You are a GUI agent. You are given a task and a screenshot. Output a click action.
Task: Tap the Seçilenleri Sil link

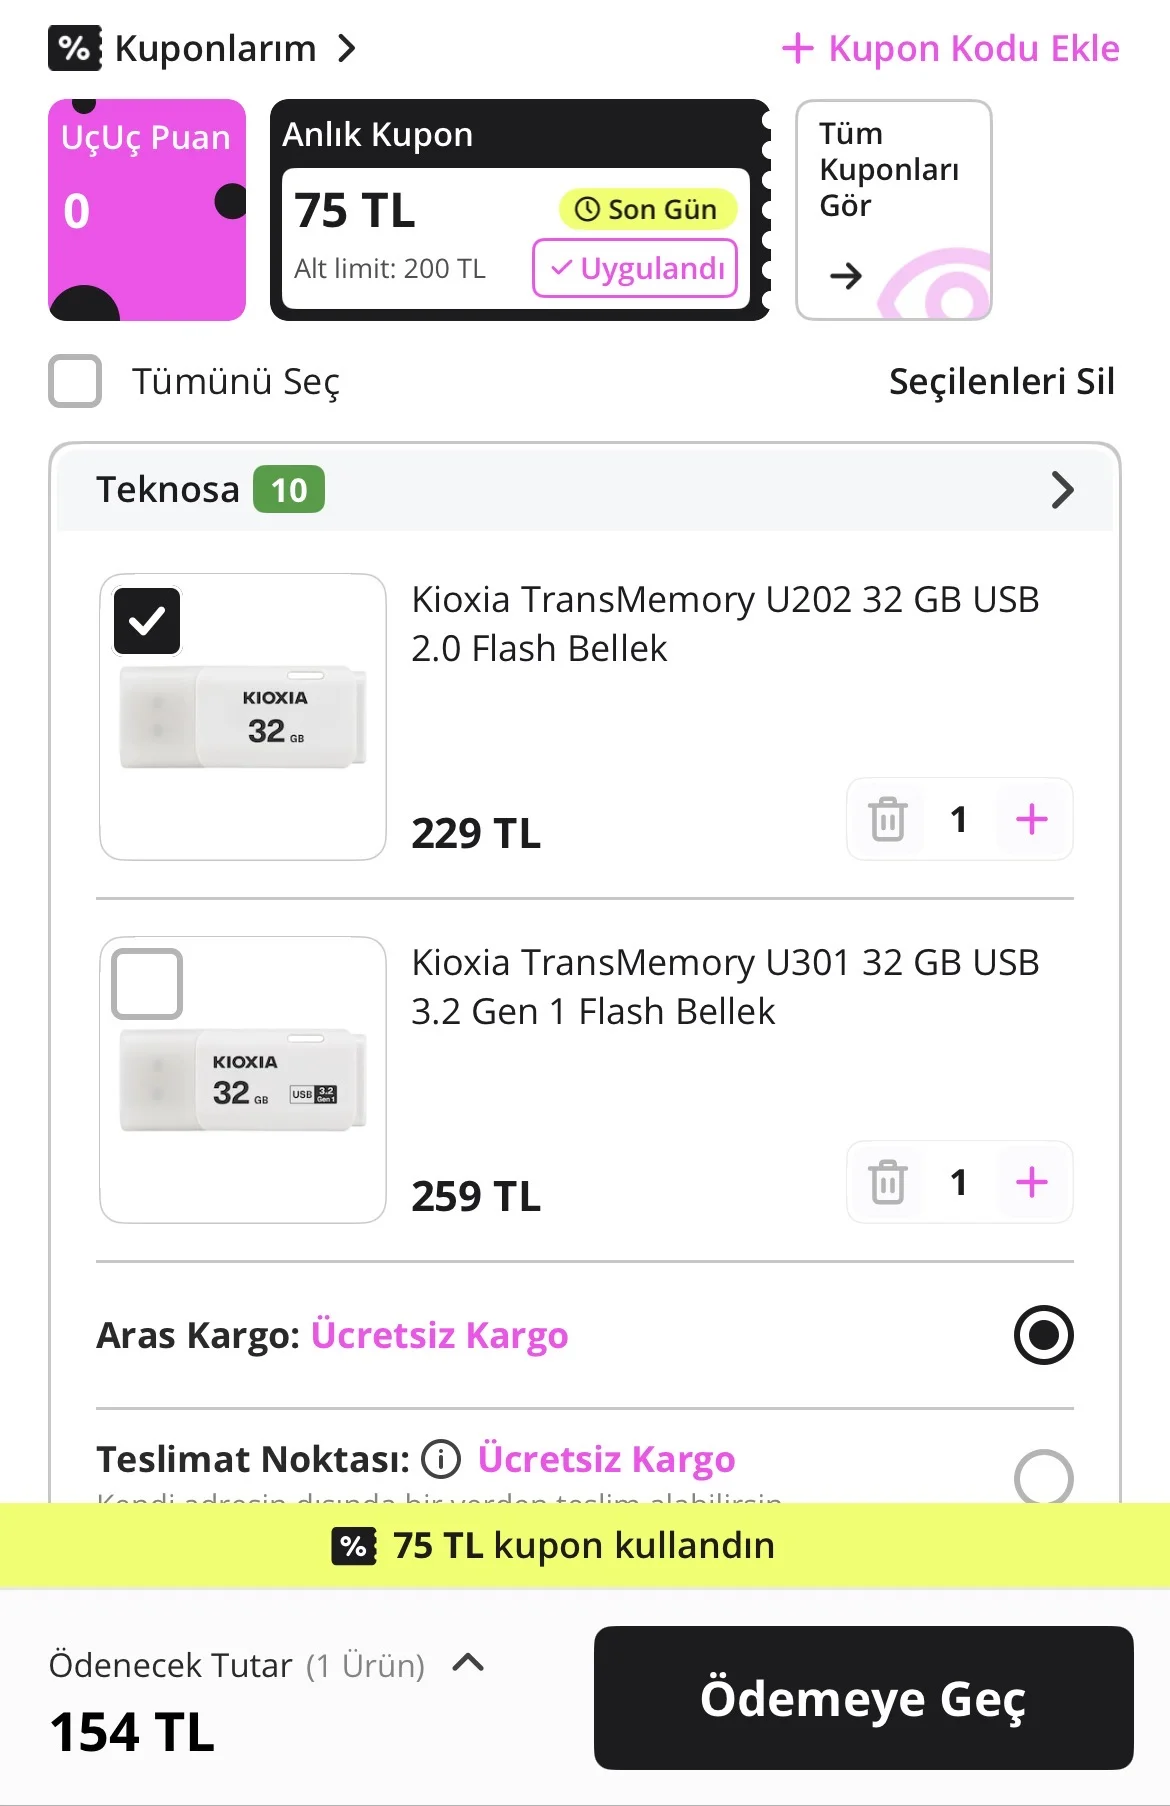coord(1001,381)
